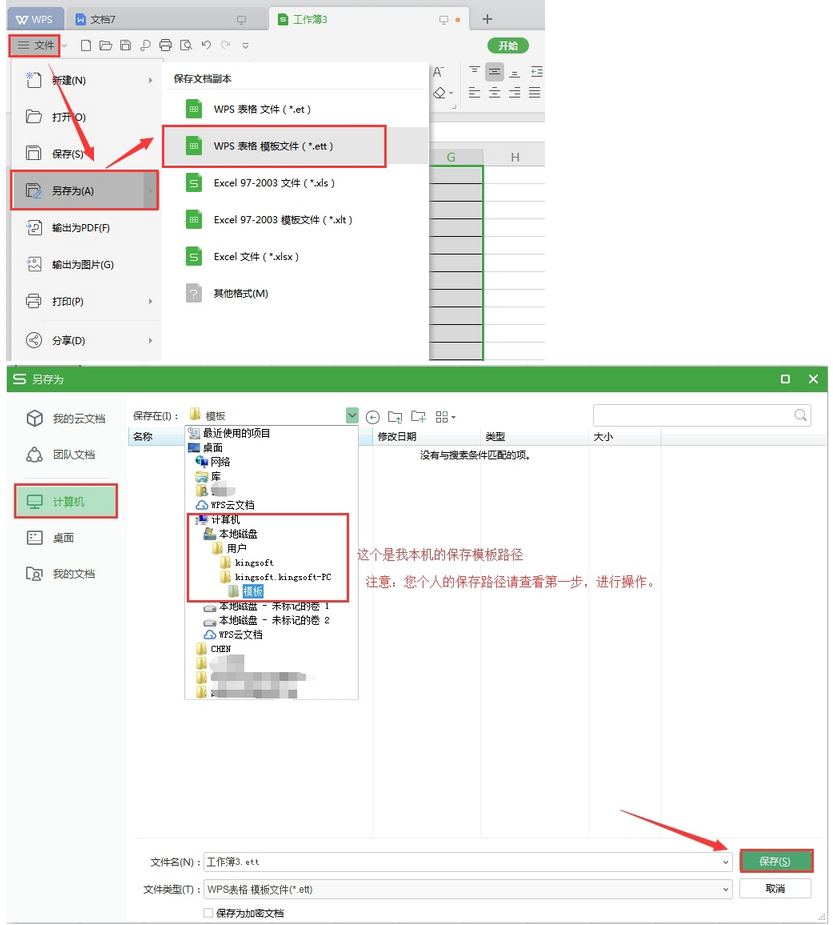Screen dimensions: 833x925
Task: Click the open folder icon in quick toolbar
Action: pos(106,45)
